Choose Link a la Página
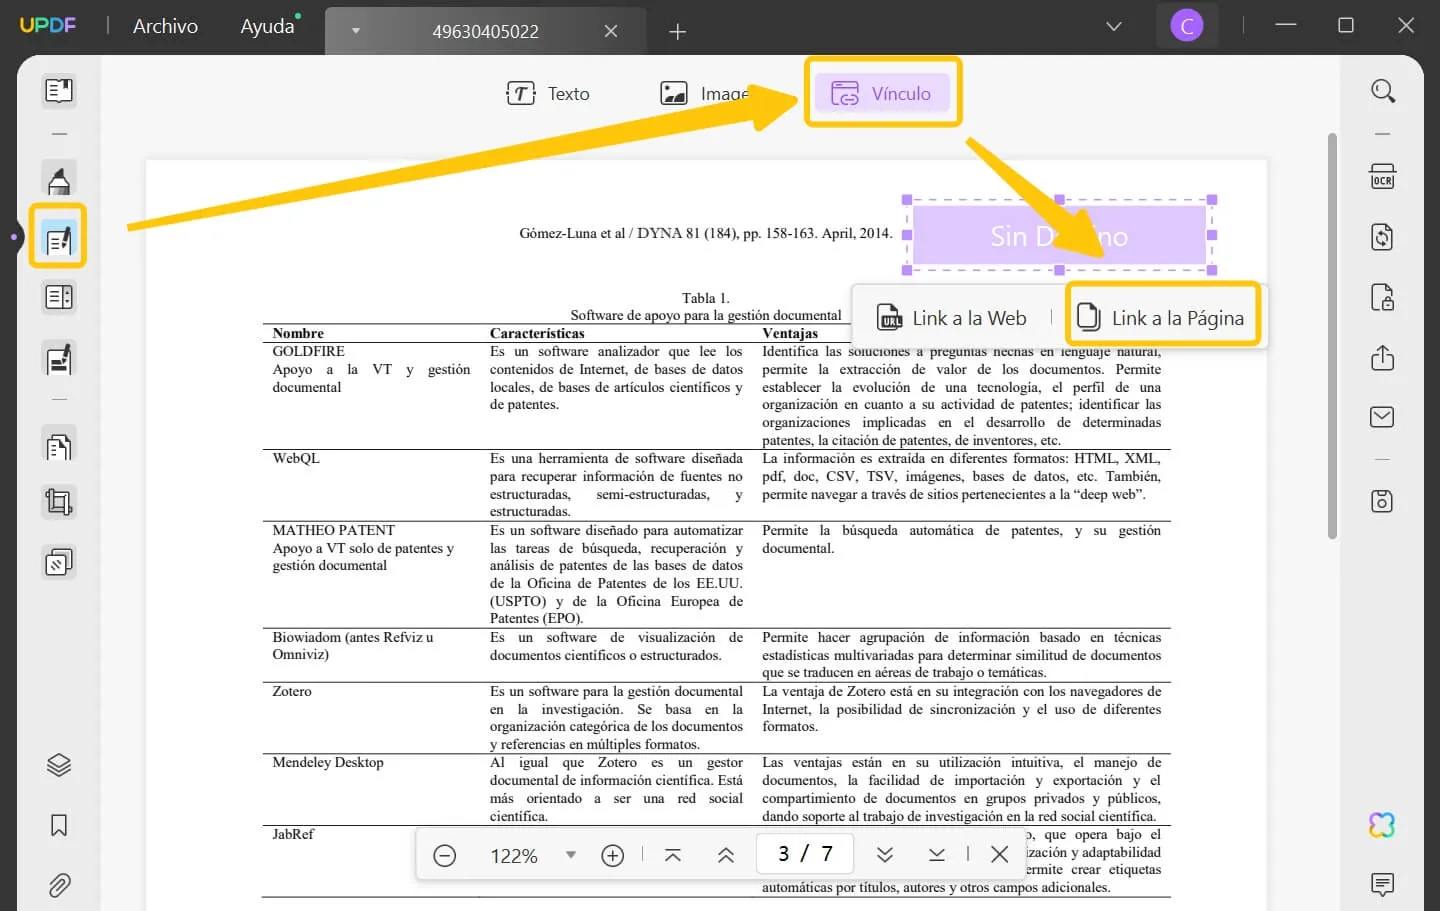 click(1161, 318)
